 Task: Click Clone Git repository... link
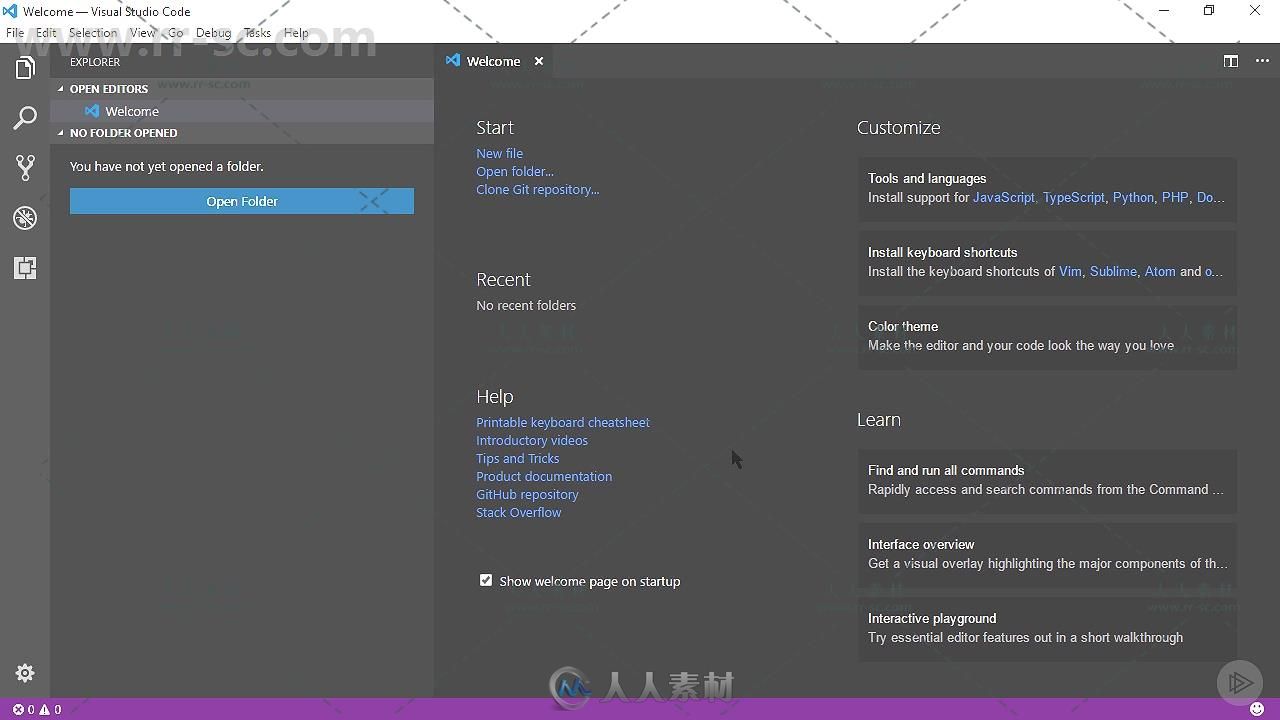(x=538, y=189)
